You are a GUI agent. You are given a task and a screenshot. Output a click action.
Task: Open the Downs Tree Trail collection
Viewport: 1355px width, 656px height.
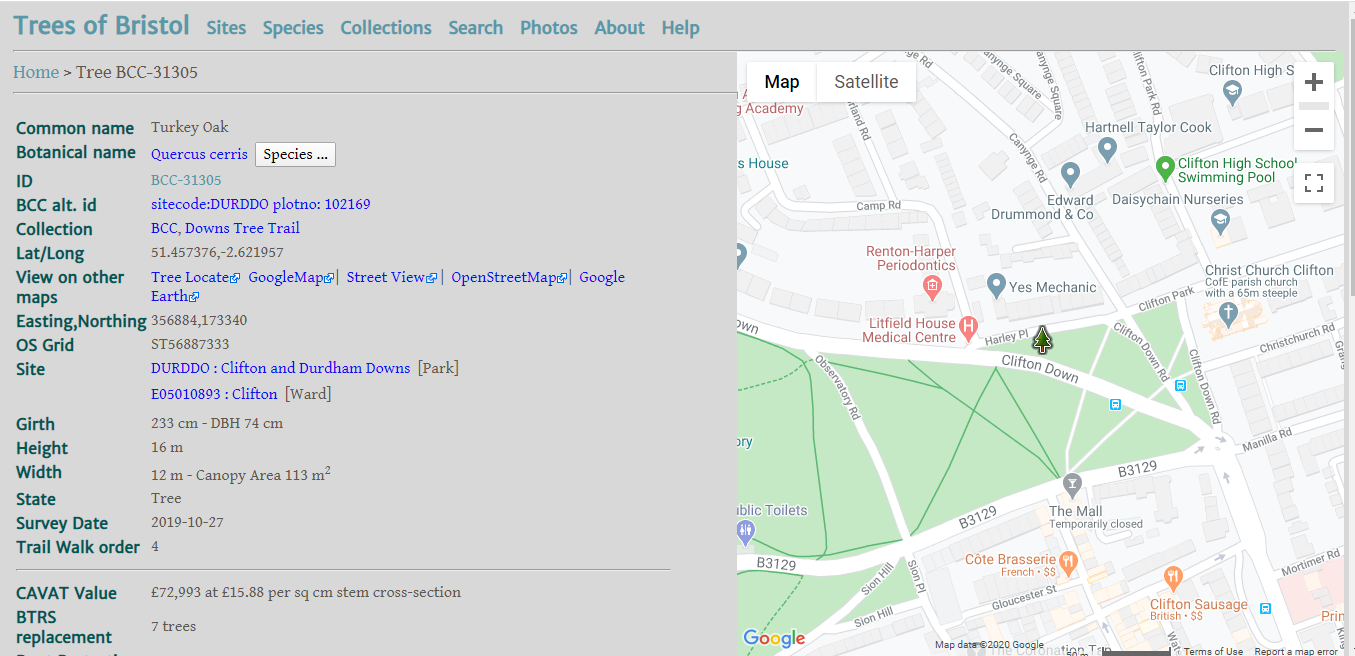pos(243,228)
